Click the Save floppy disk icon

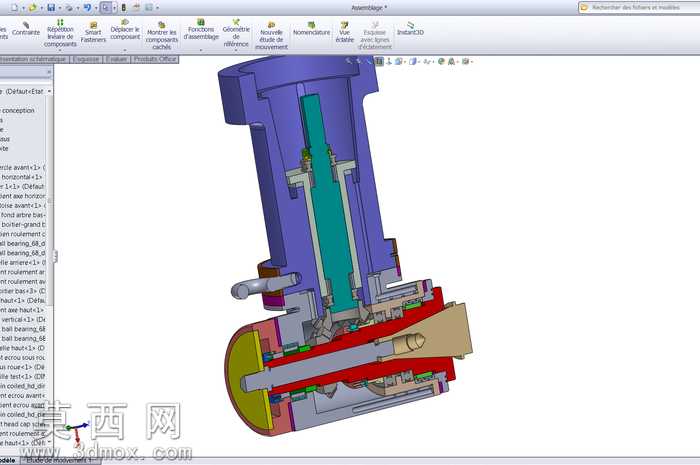pyautogui.click(x=51, y=8)
